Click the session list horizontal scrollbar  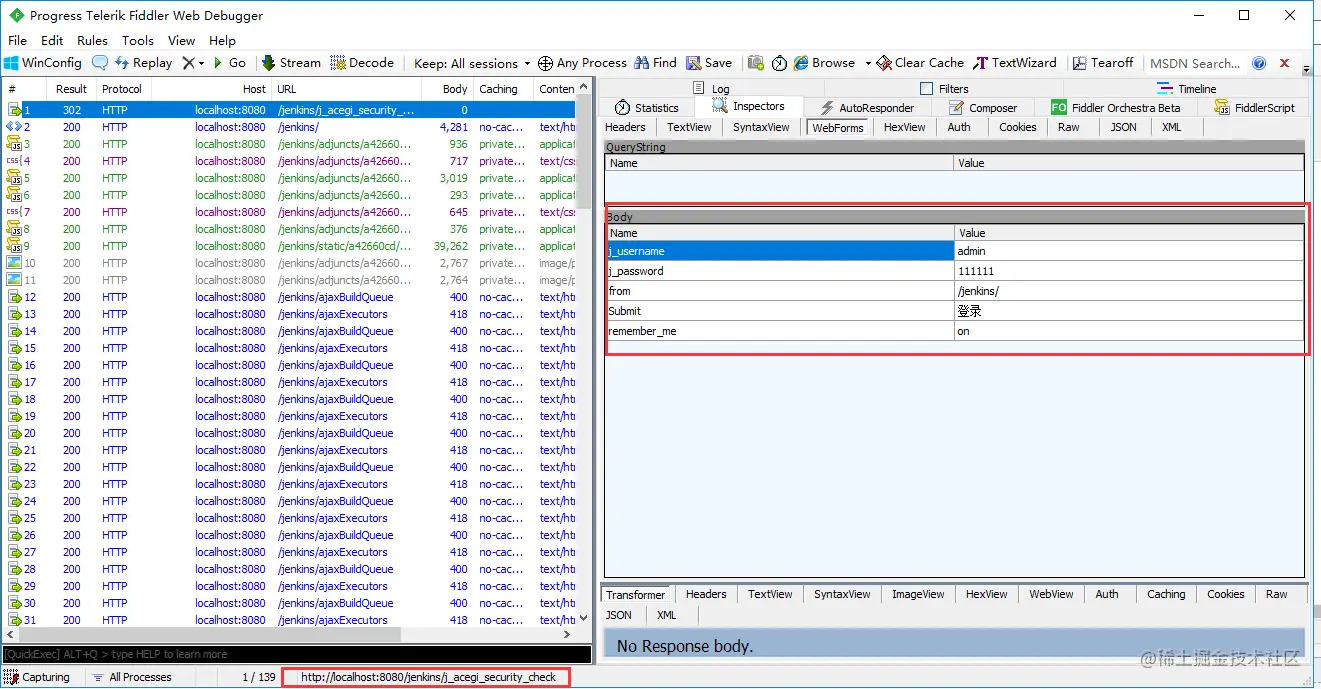tap(290, 635)
